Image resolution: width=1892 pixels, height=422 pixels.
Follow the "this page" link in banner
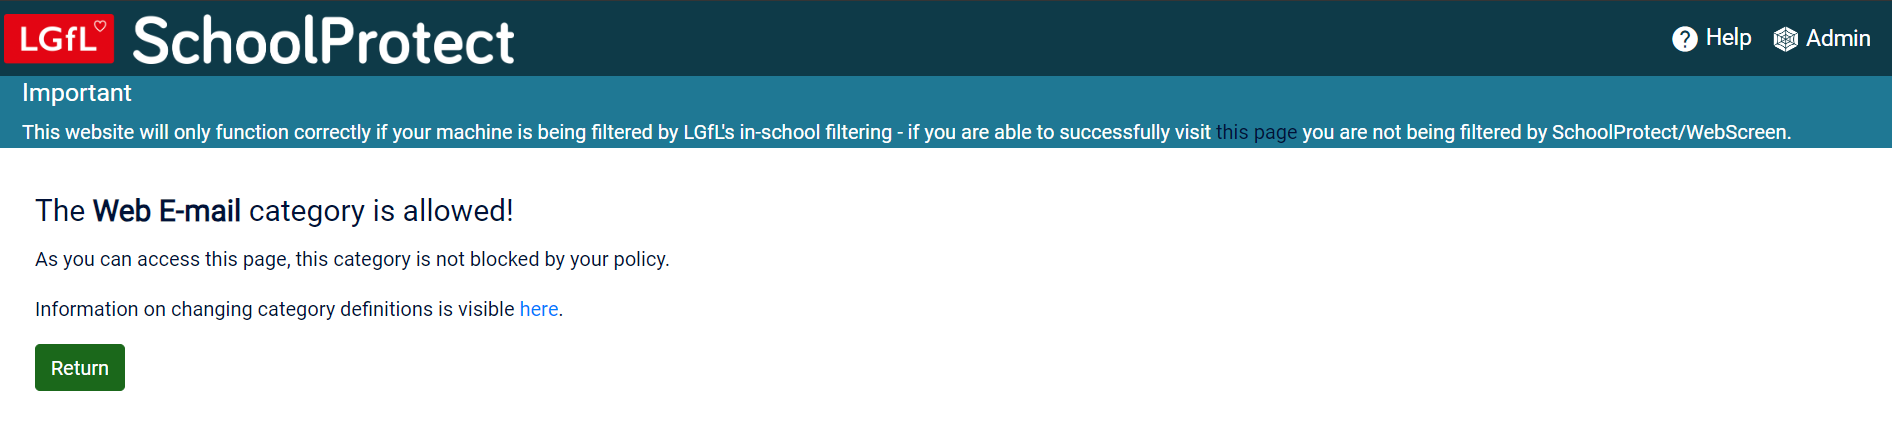pos(1256,132)
